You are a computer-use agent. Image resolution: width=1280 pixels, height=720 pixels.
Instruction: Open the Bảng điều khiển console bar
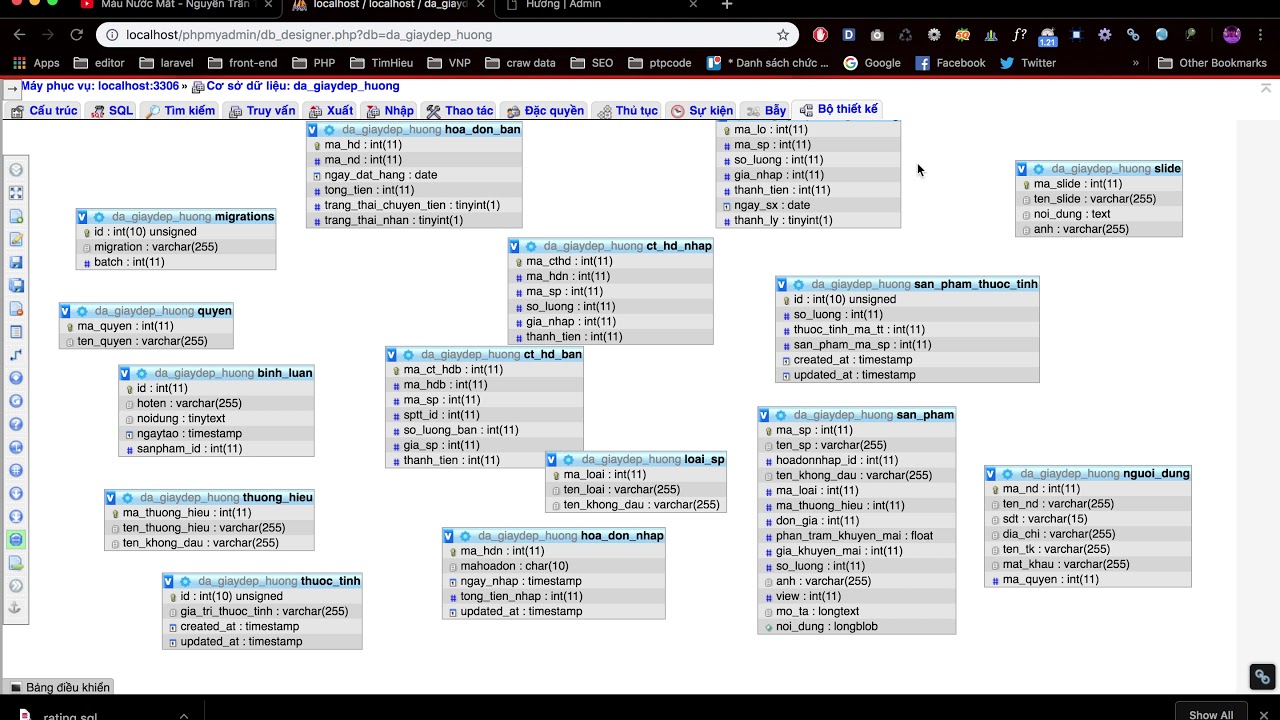click(59, 687)
